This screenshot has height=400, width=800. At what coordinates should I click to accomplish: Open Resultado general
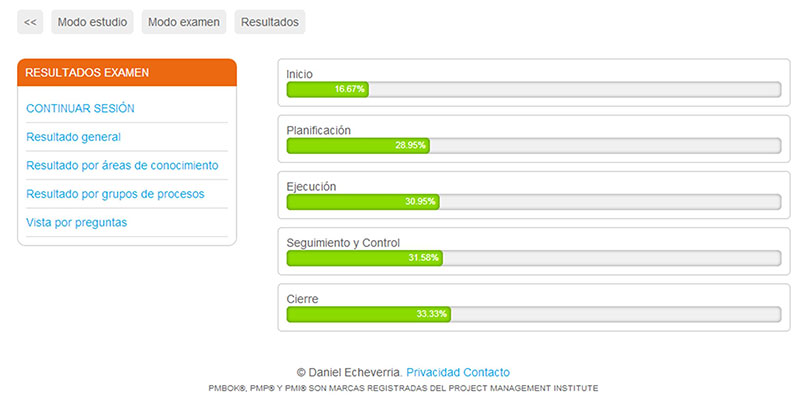pos(73,137)
